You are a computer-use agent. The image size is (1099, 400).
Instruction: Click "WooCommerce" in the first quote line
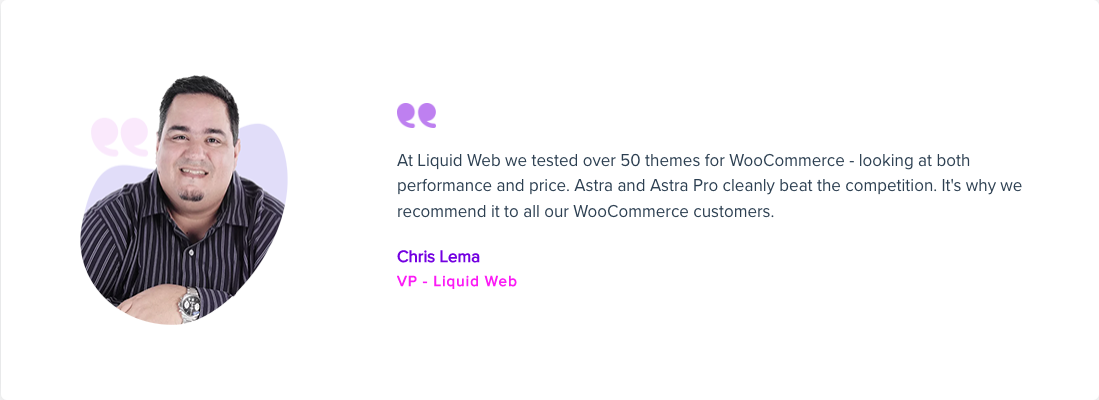(786, 160)
